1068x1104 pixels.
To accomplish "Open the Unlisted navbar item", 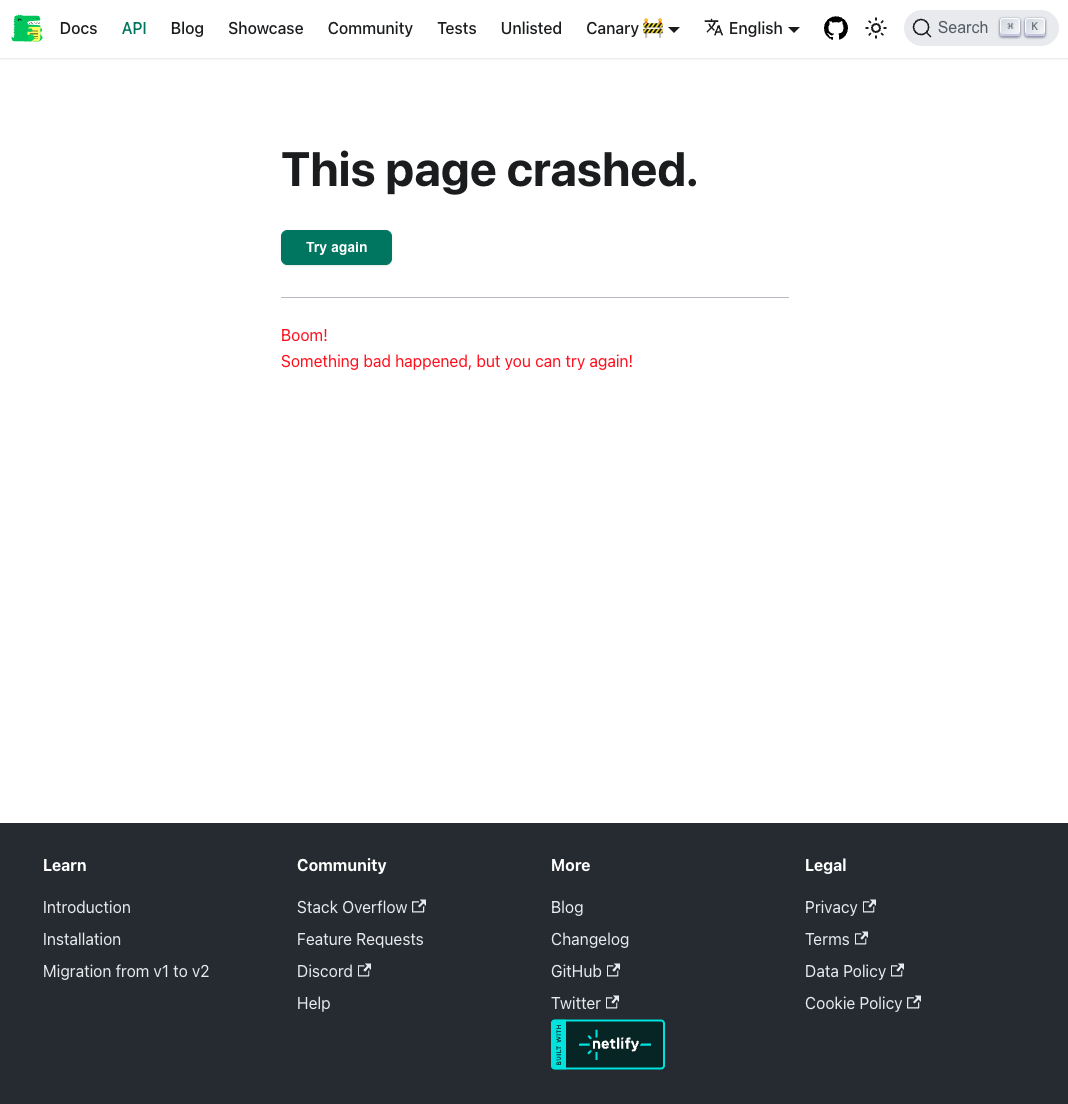I will (531, 28).
